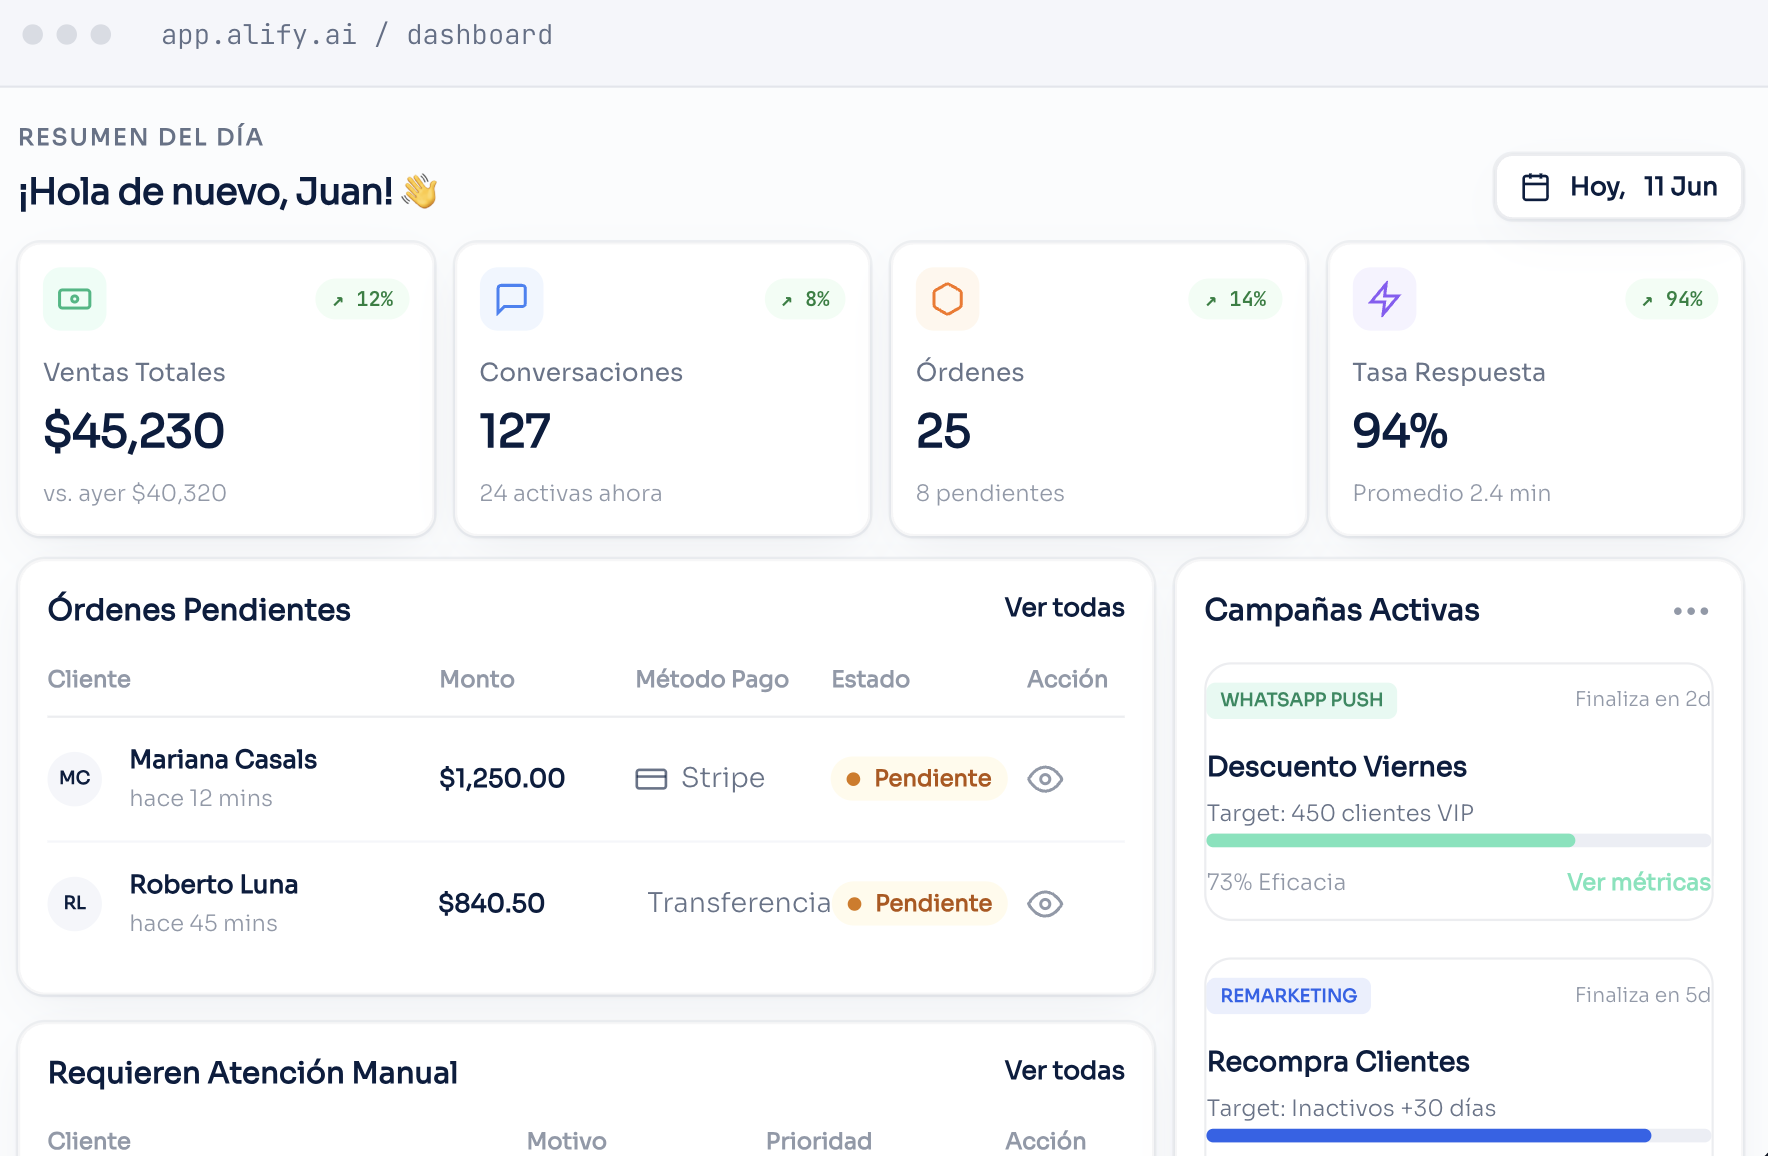Click the calendar icon in date button
Screen dimensions: 1768x1156
click(x=1536, y=187)
